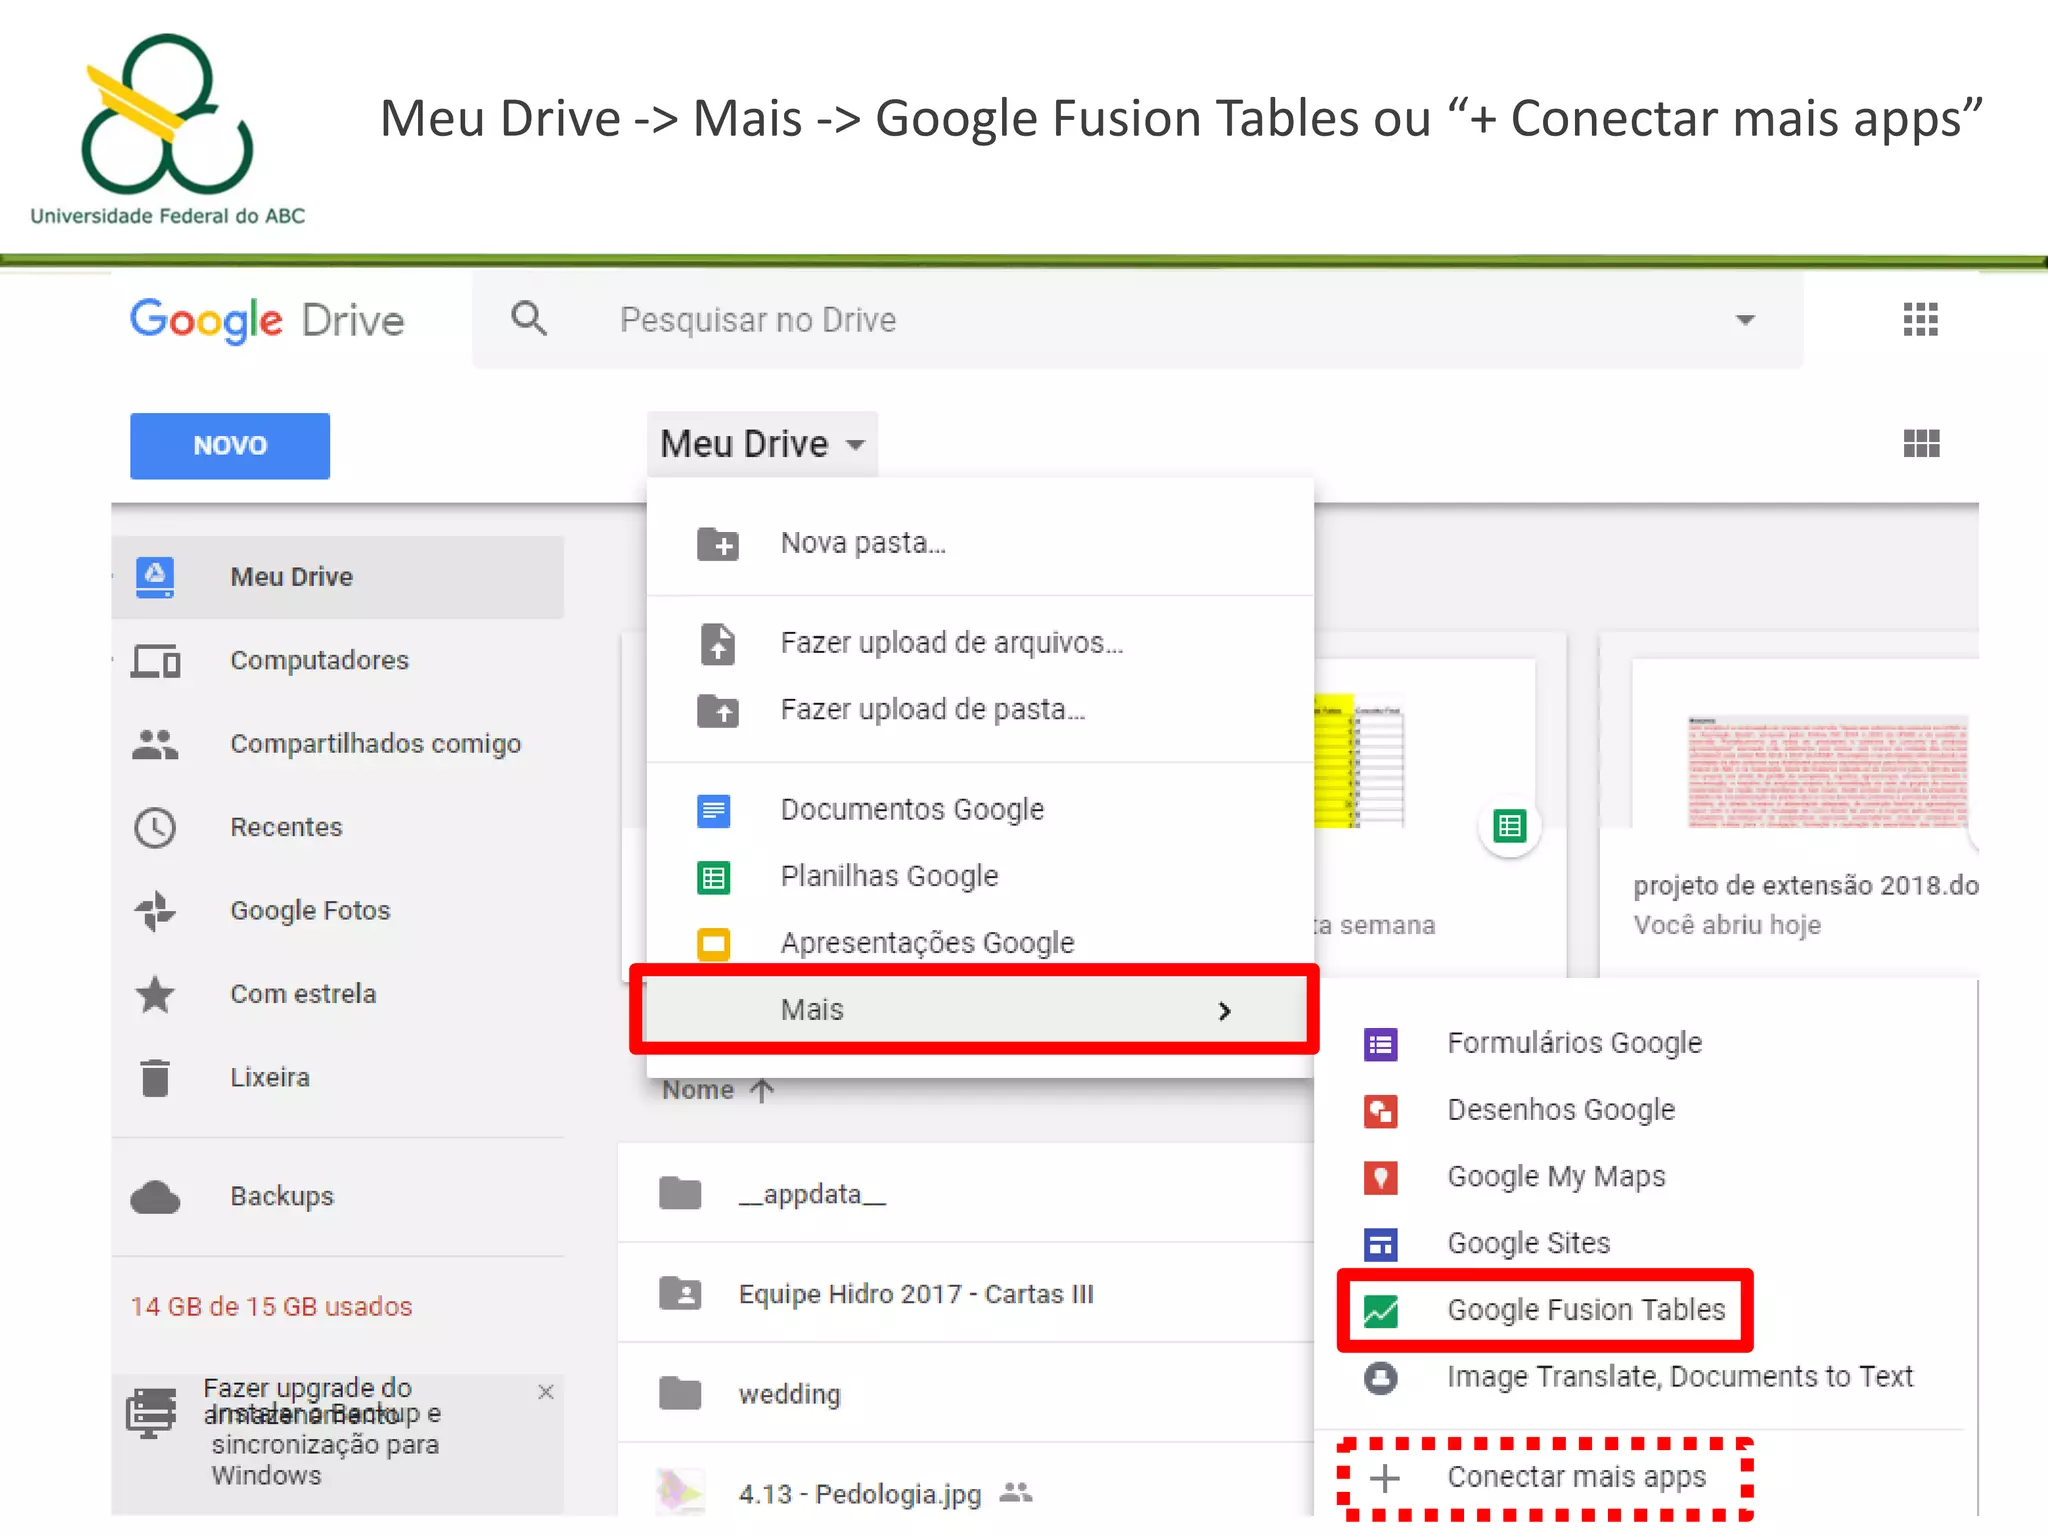2048x1536 pixels.
Task: Click the Google My Maps pin icon
Action: tap(1381, 1178)
